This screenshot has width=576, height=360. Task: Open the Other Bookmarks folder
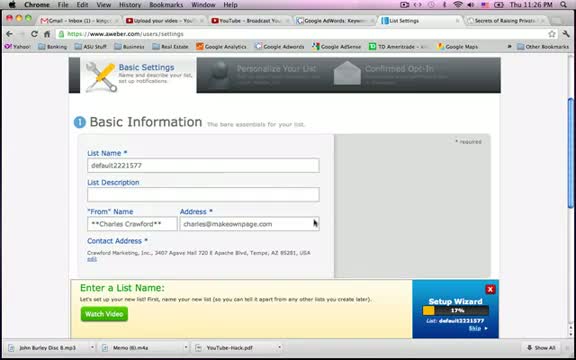coord(543,47)
